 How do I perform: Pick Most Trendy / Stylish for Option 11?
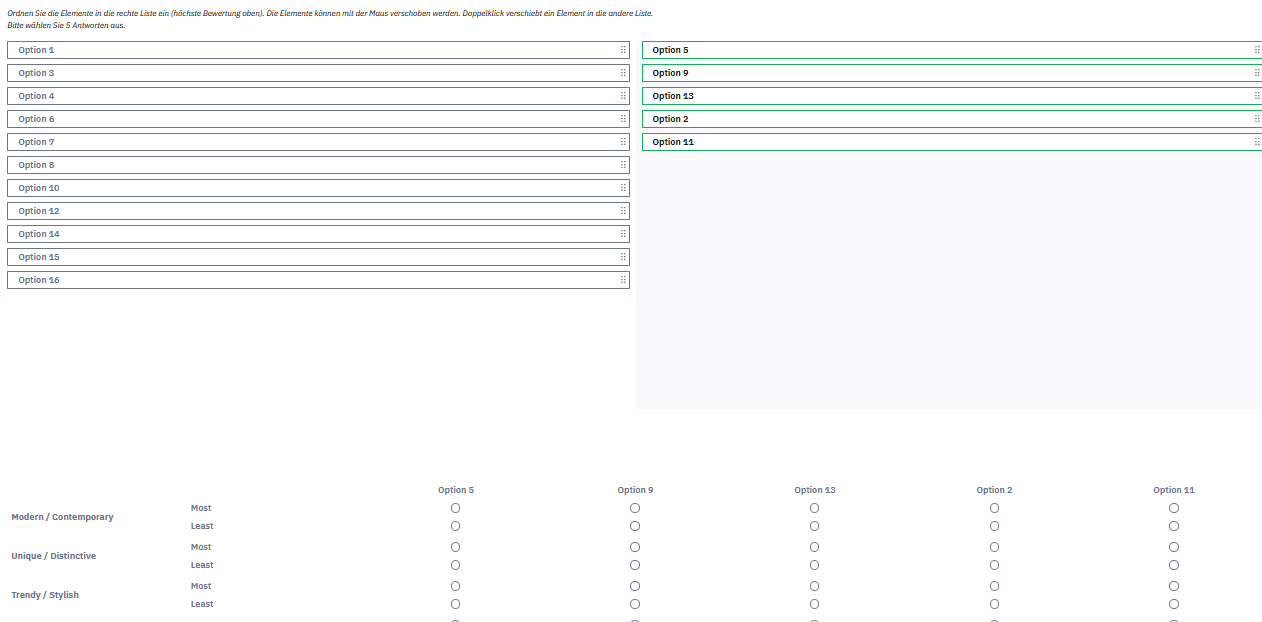pos(1174,586)
